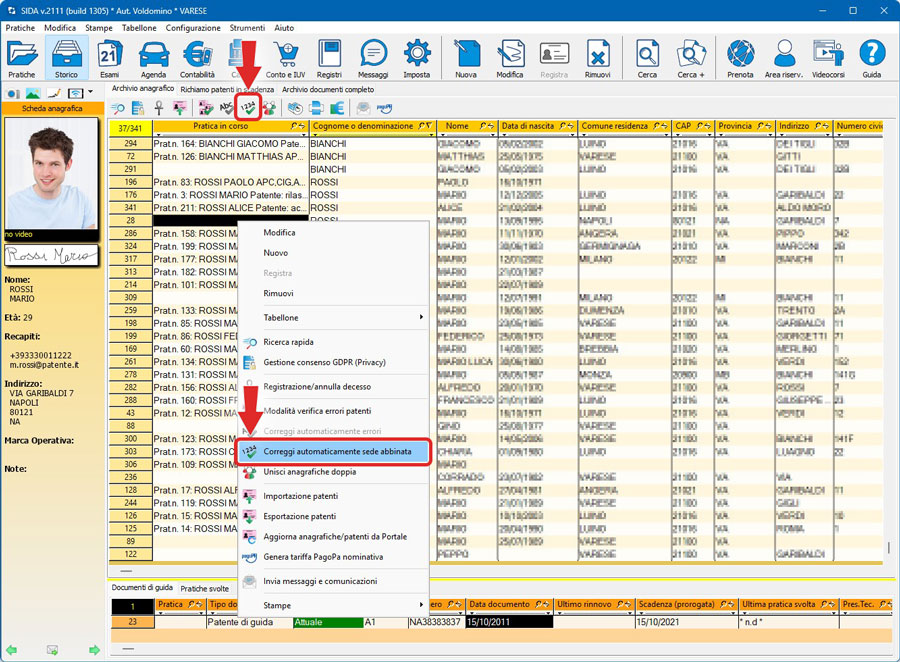Switch to Archivio documenti completo tab
This screenshot has height=662, width=900.
pos(328,89)
